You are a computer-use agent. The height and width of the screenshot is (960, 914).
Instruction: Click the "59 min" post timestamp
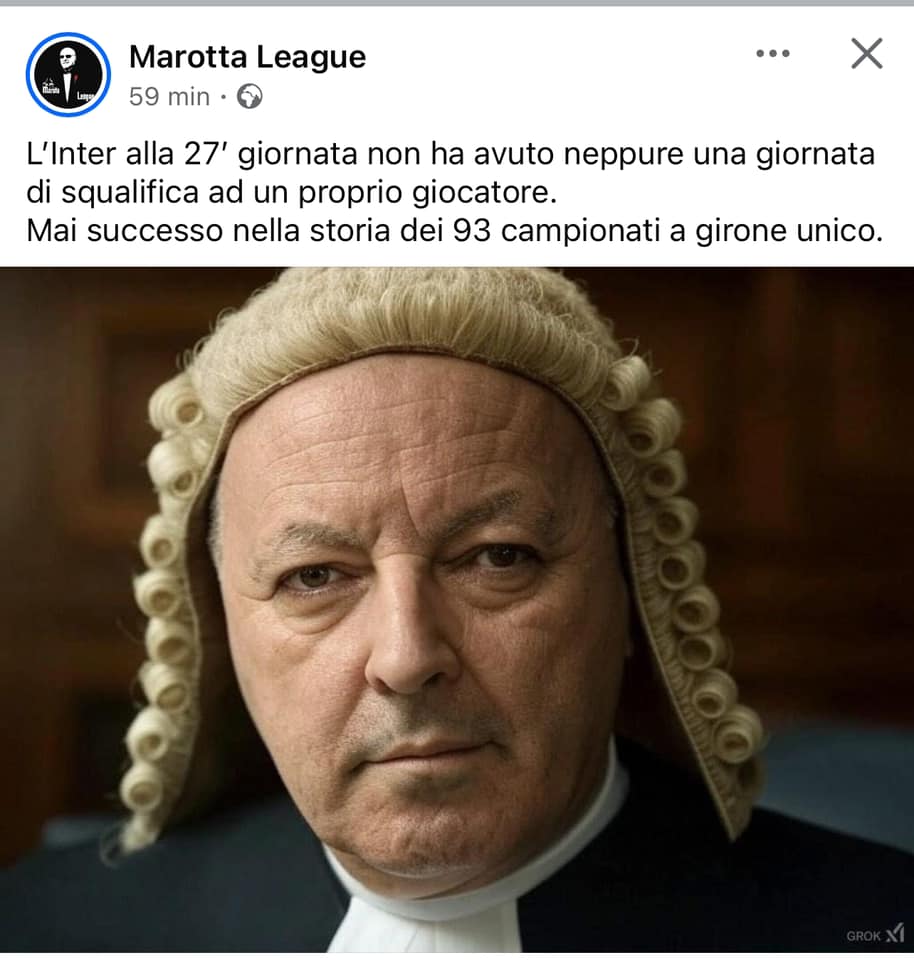point(170,97)
